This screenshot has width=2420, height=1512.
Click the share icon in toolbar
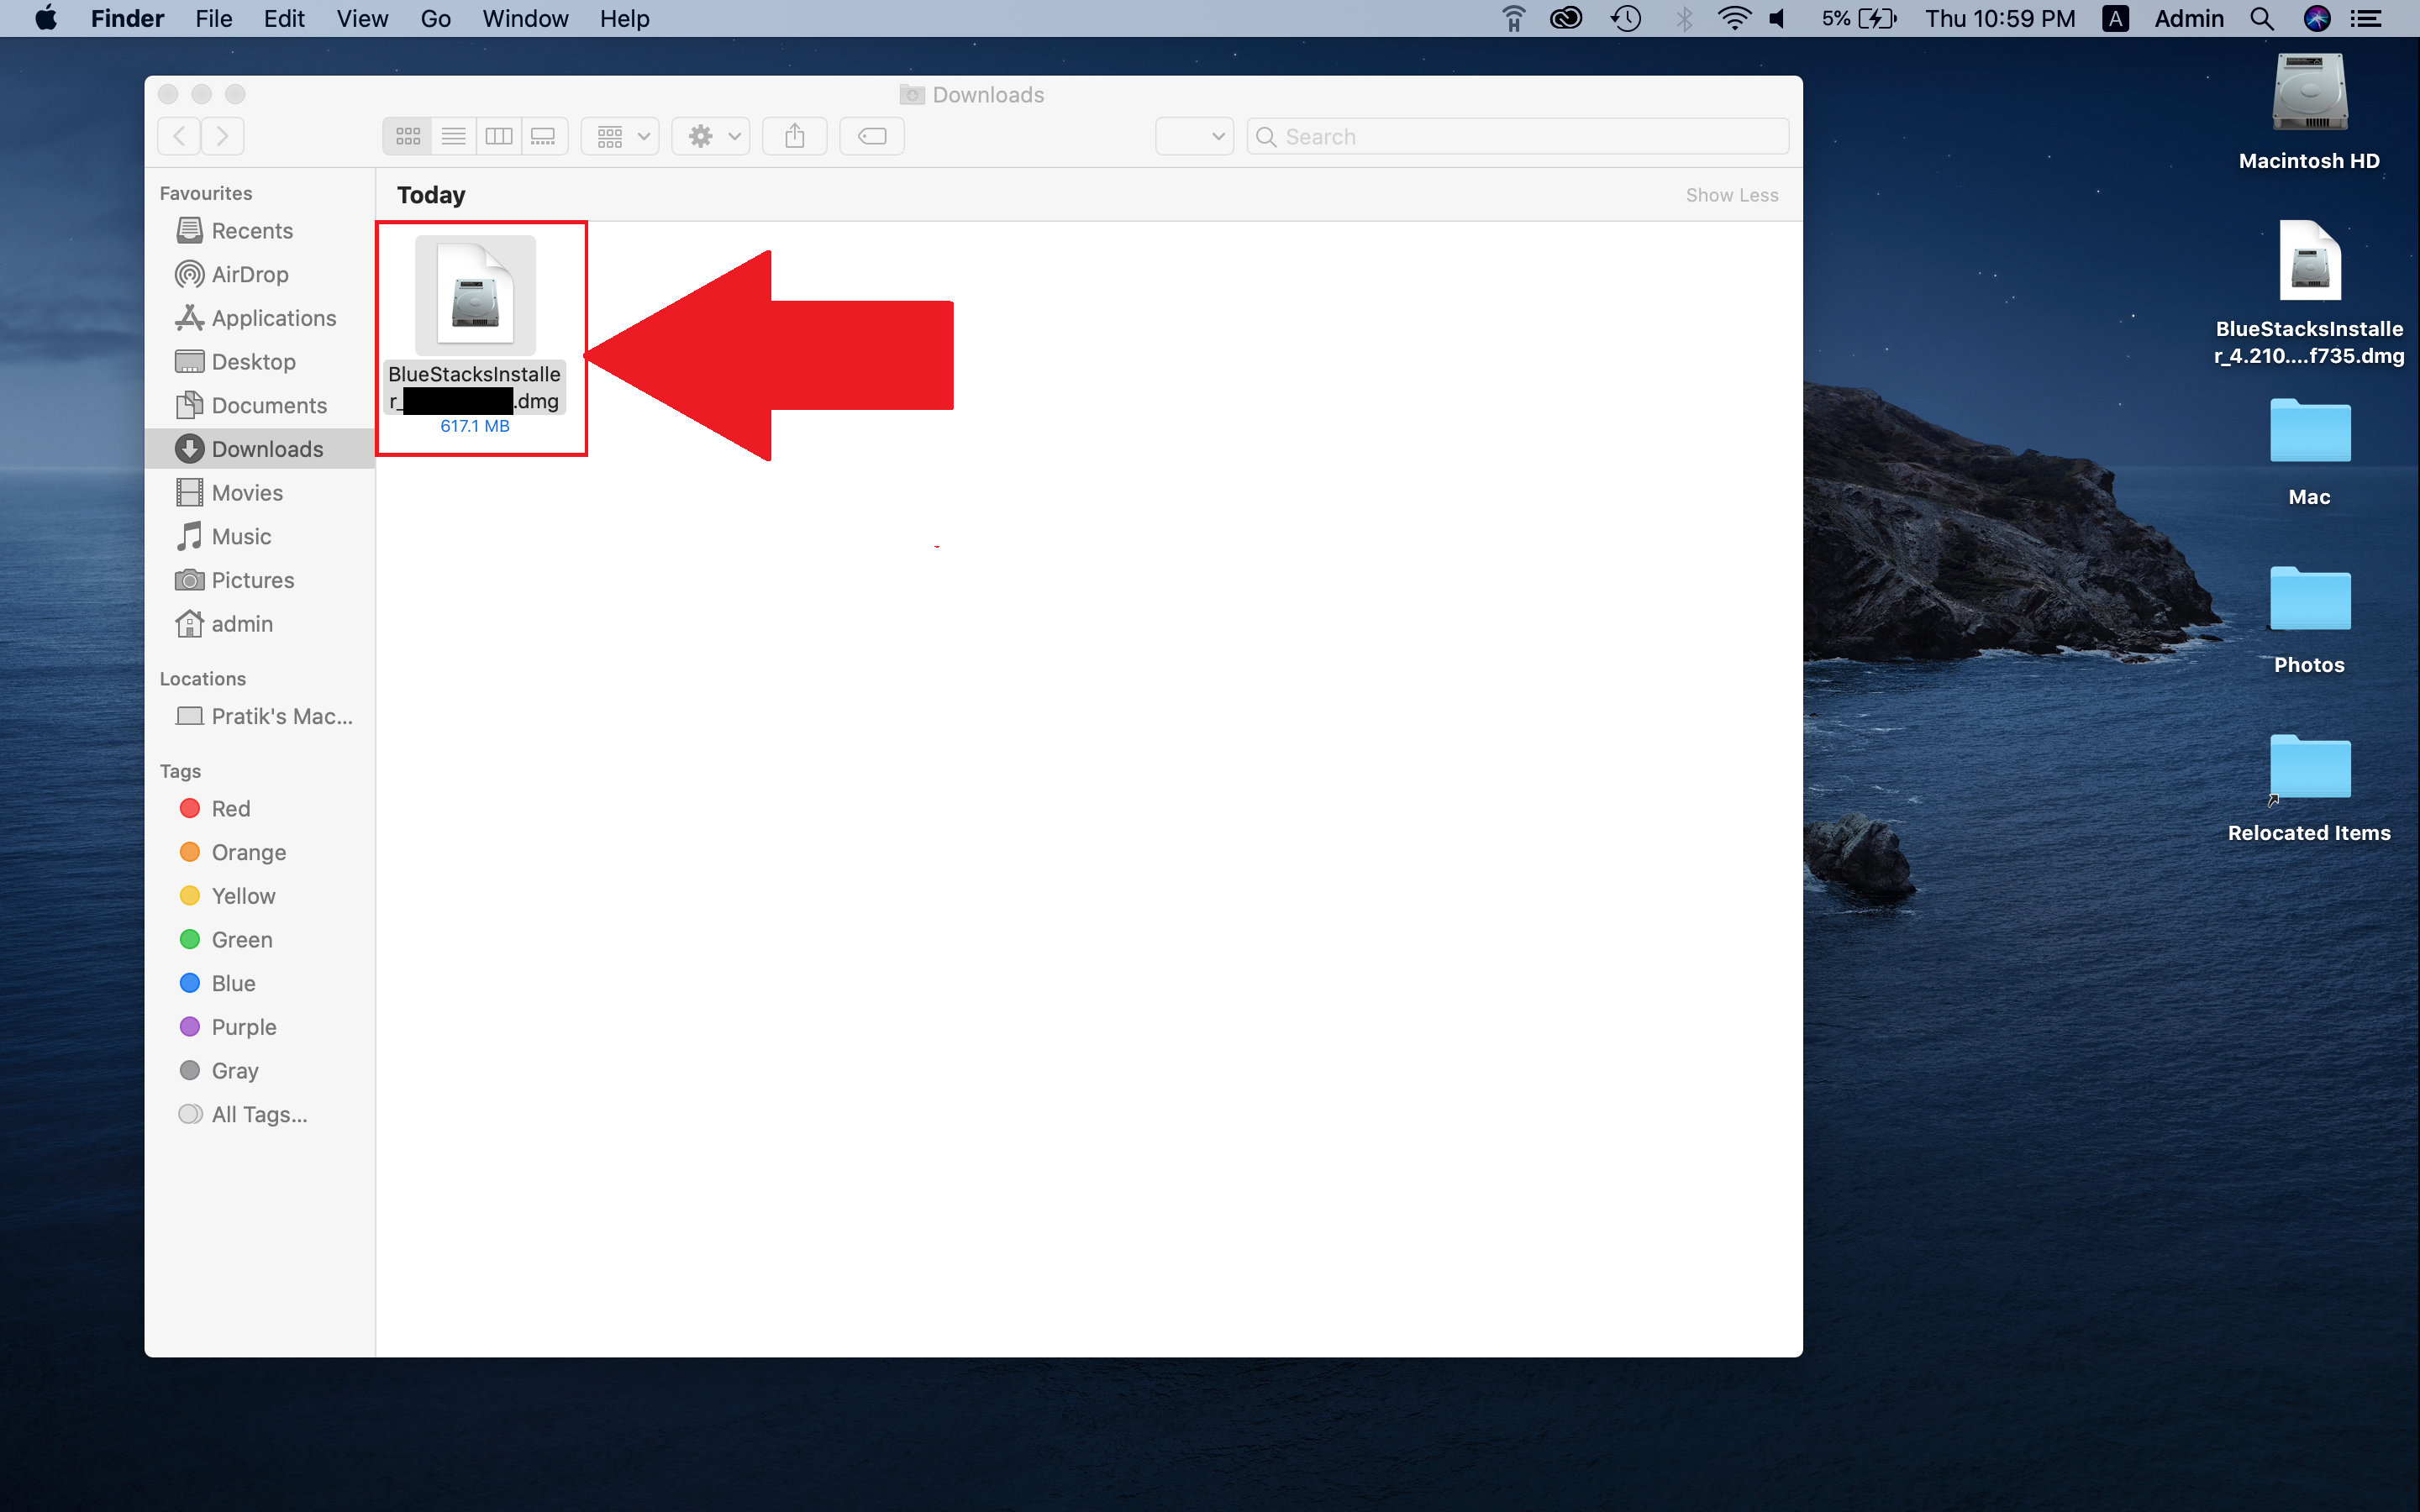click(x=792, y=134)
